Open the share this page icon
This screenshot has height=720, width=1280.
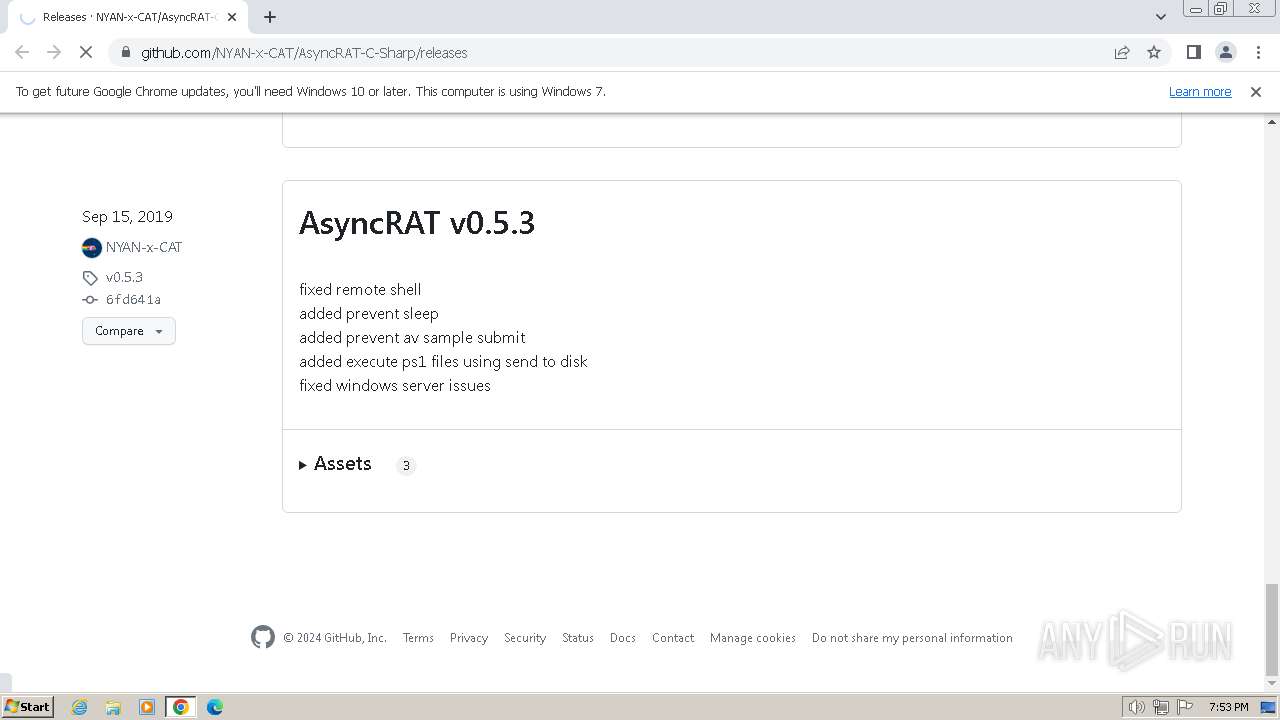point(1122,53)
